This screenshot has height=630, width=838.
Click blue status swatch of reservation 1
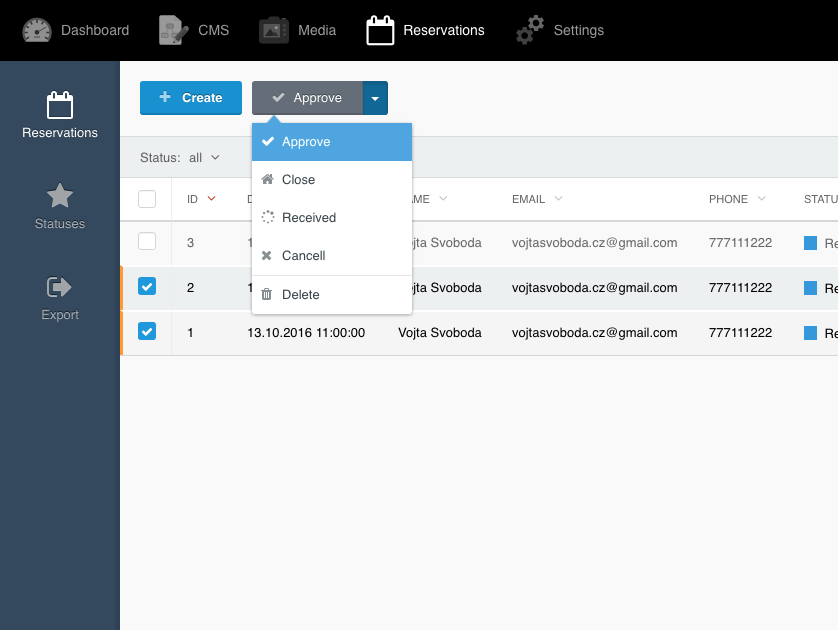(x=810, y=333)
